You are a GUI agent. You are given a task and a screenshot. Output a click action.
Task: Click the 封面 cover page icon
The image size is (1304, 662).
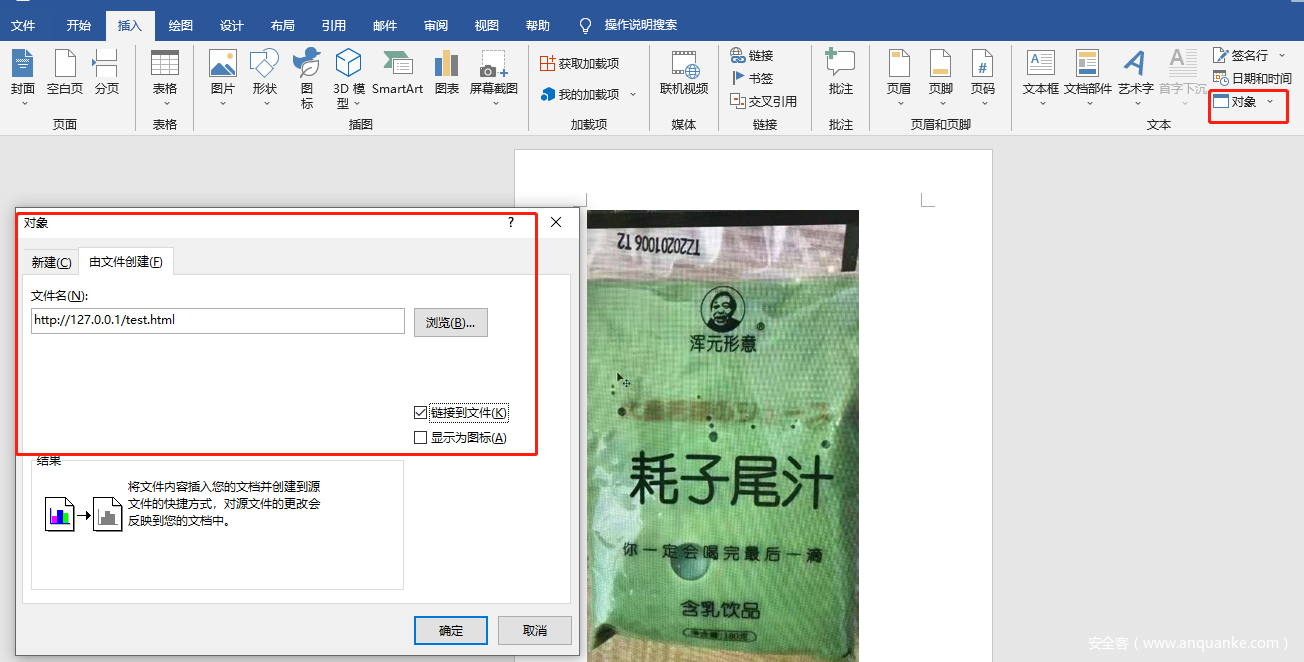pos(22,66)
